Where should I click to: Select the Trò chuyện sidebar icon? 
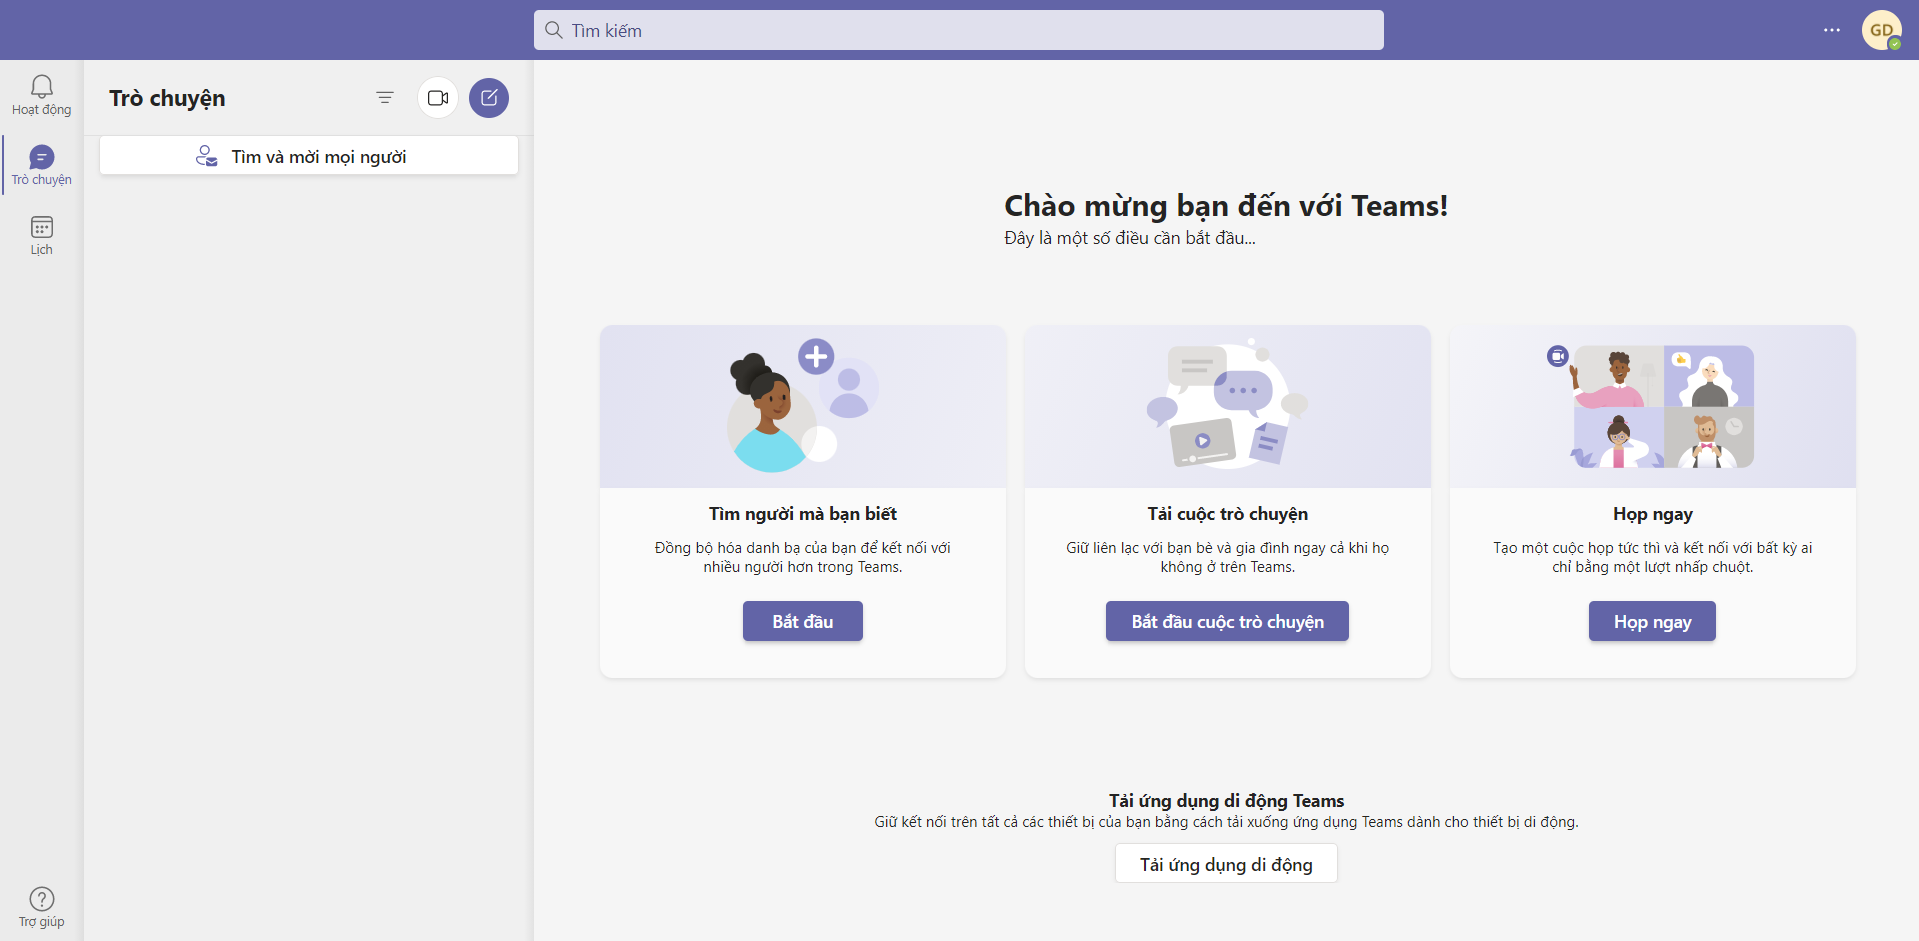41,165
